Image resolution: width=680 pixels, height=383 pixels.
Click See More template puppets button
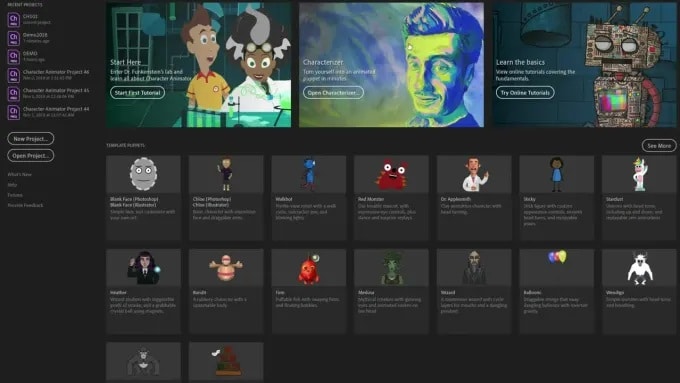659,146
